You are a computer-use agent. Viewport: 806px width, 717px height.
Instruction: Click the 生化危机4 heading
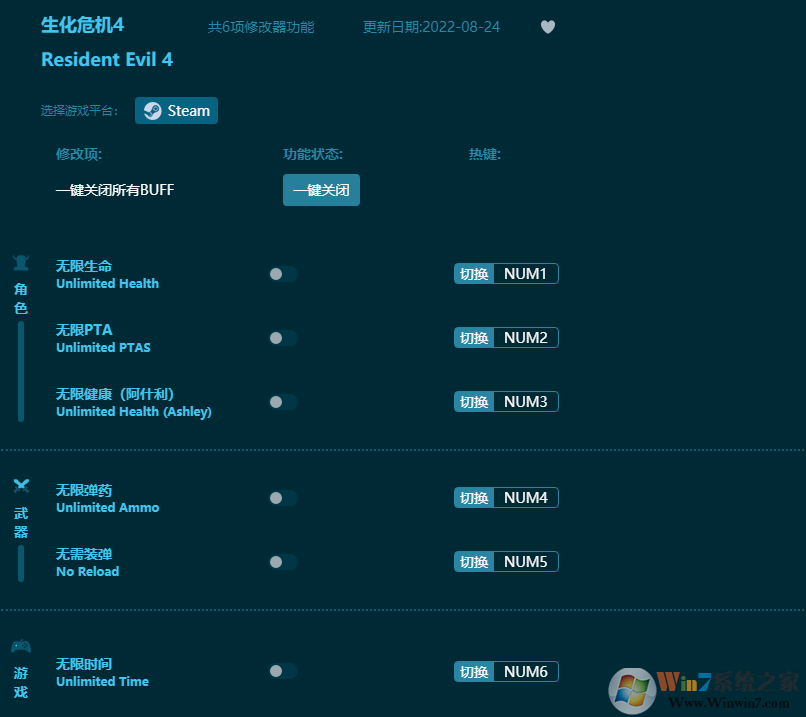82,25
